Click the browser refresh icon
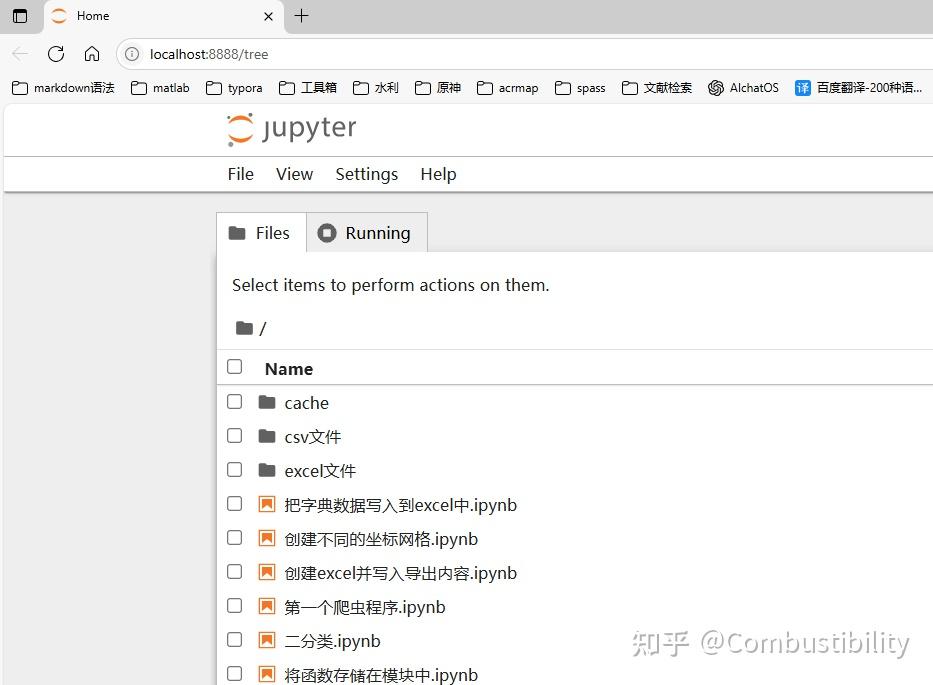933x685 pixels. click(56, 54)
